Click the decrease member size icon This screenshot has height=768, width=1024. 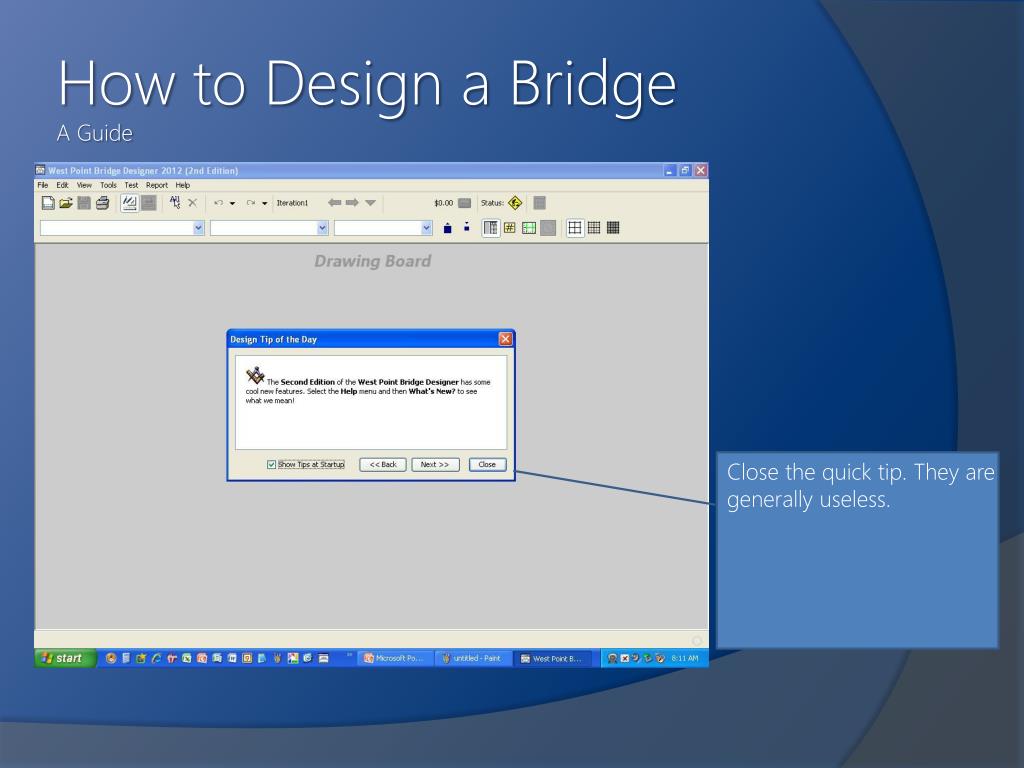pyautogui.click(x=466, y=227)
